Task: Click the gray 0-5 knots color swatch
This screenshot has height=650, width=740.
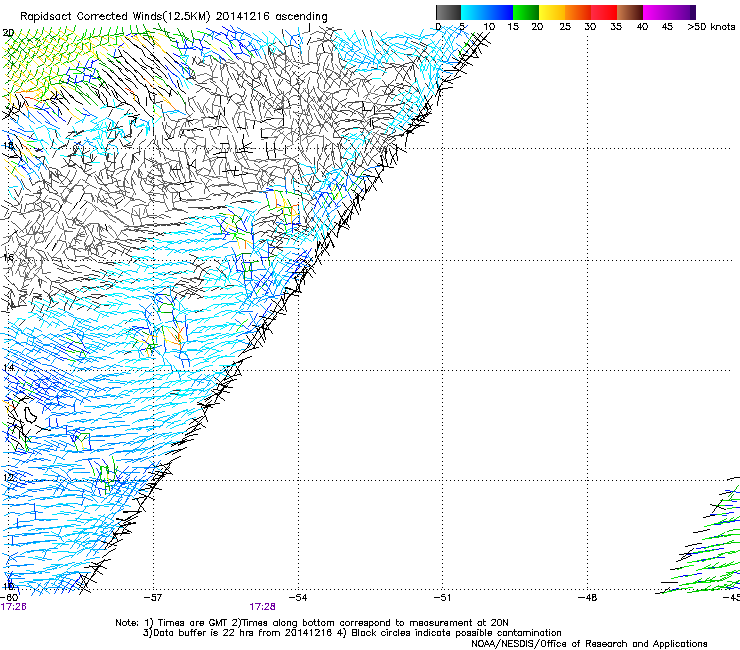Action: coord(448,13)
